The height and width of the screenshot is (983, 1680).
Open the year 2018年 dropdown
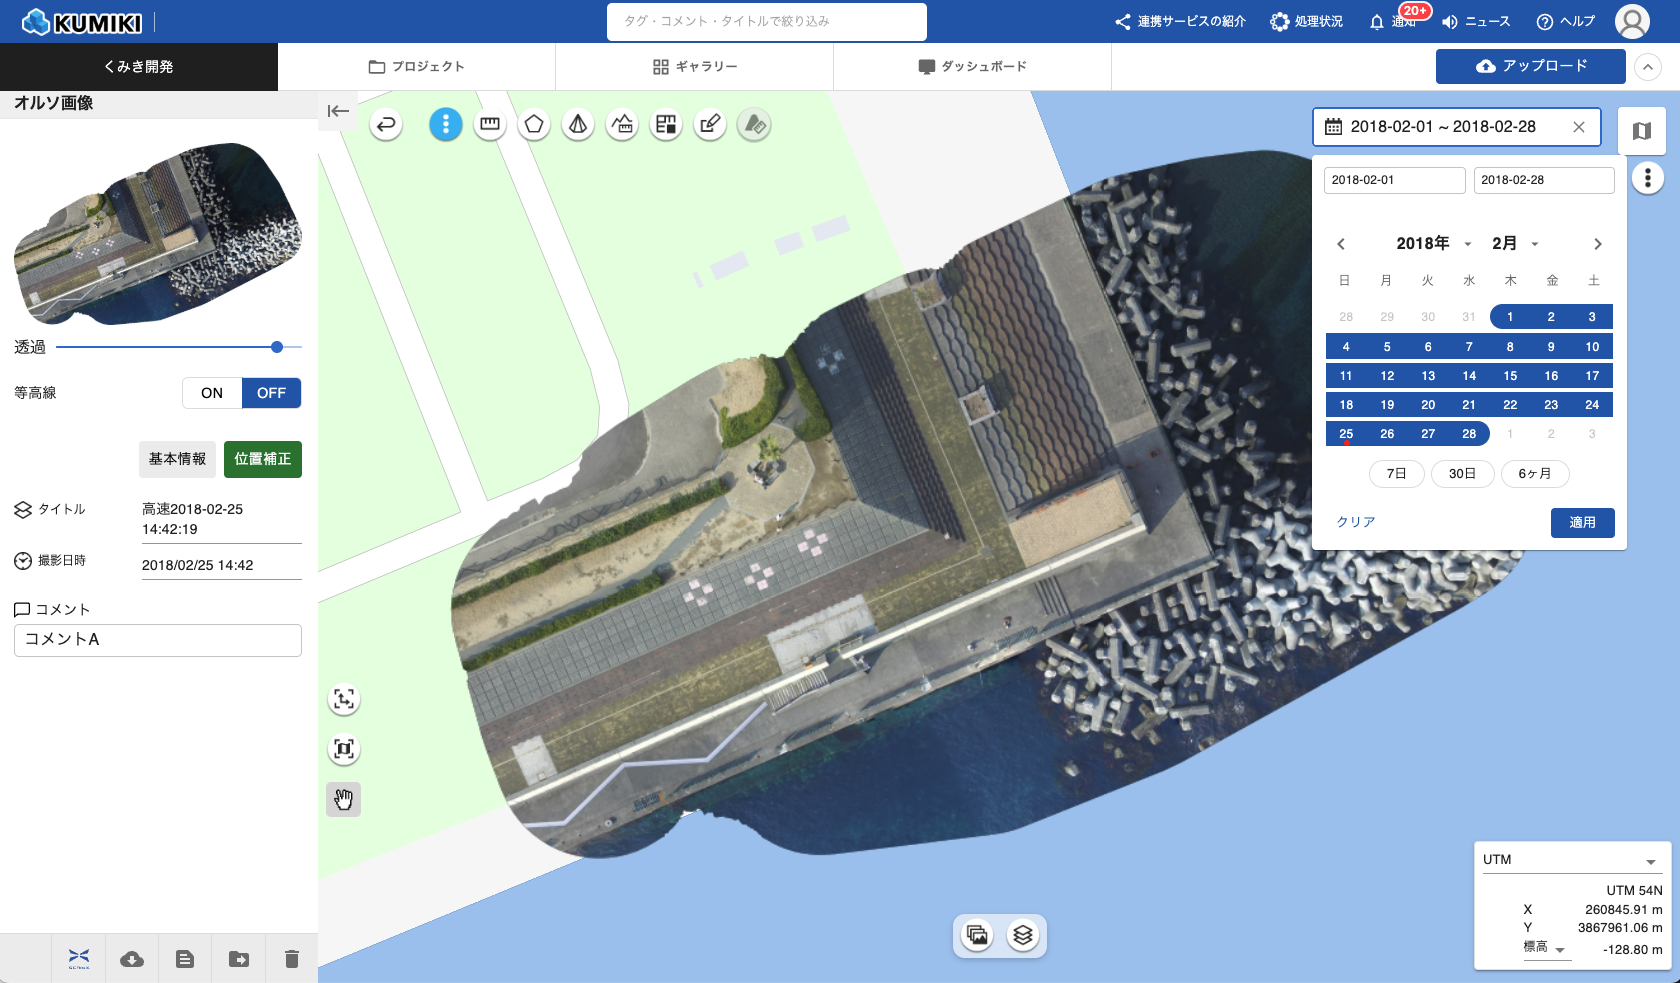pos(1434,244)
